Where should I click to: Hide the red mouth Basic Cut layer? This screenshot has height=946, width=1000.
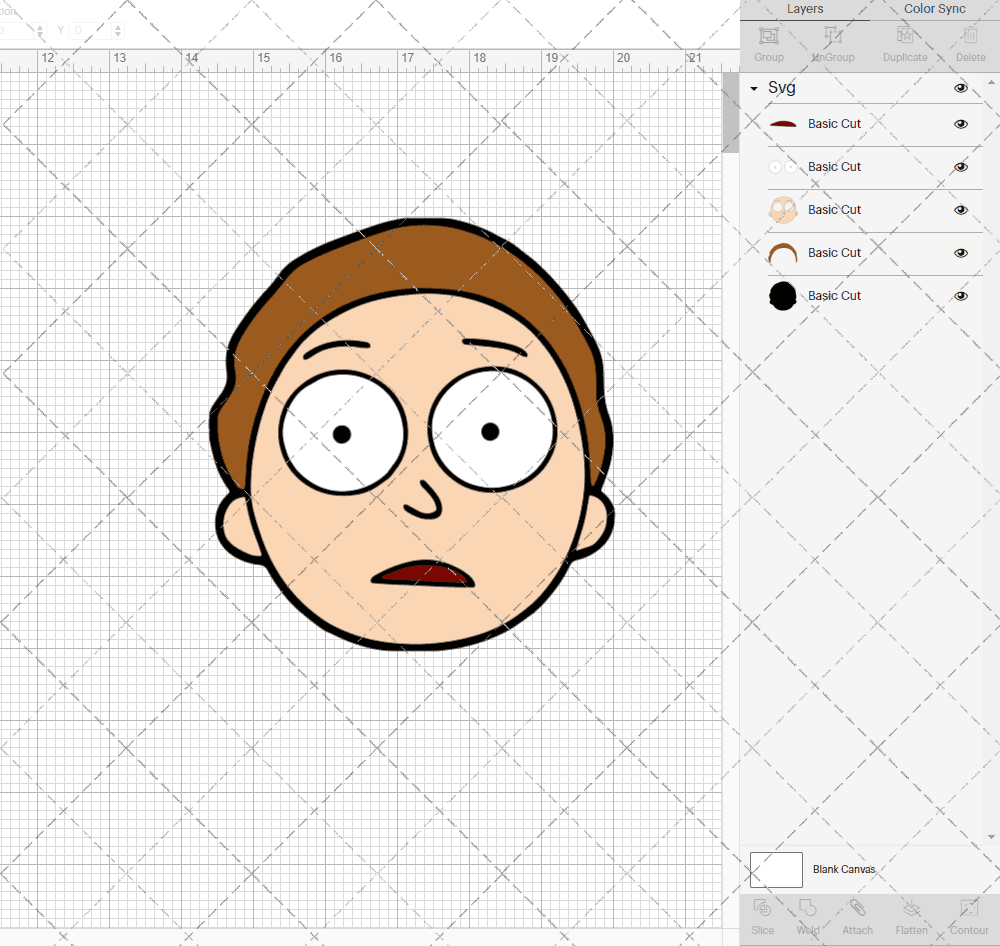click(x=960, y=124)
